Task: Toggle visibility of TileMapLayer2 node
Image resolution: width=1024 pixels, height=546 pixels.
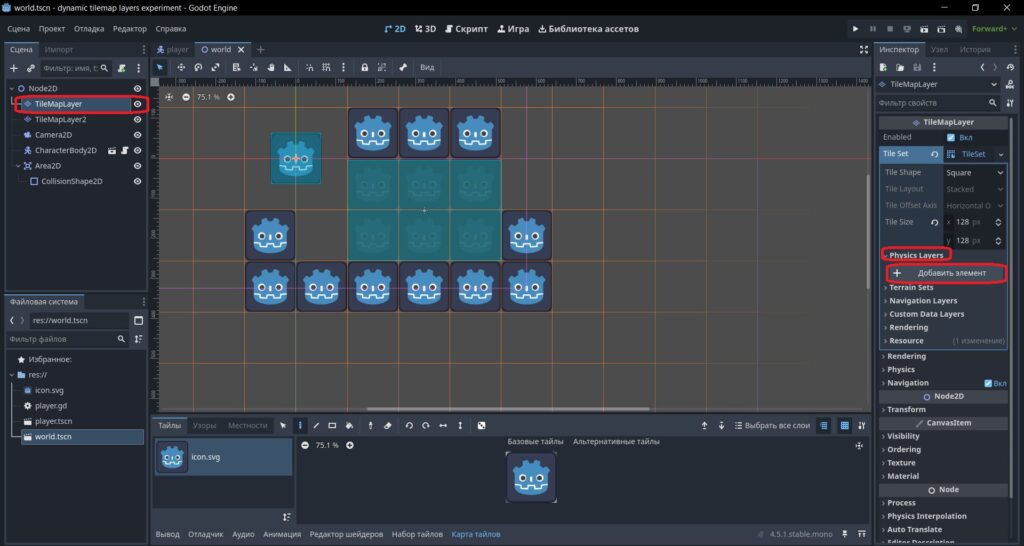Action: 137,120
